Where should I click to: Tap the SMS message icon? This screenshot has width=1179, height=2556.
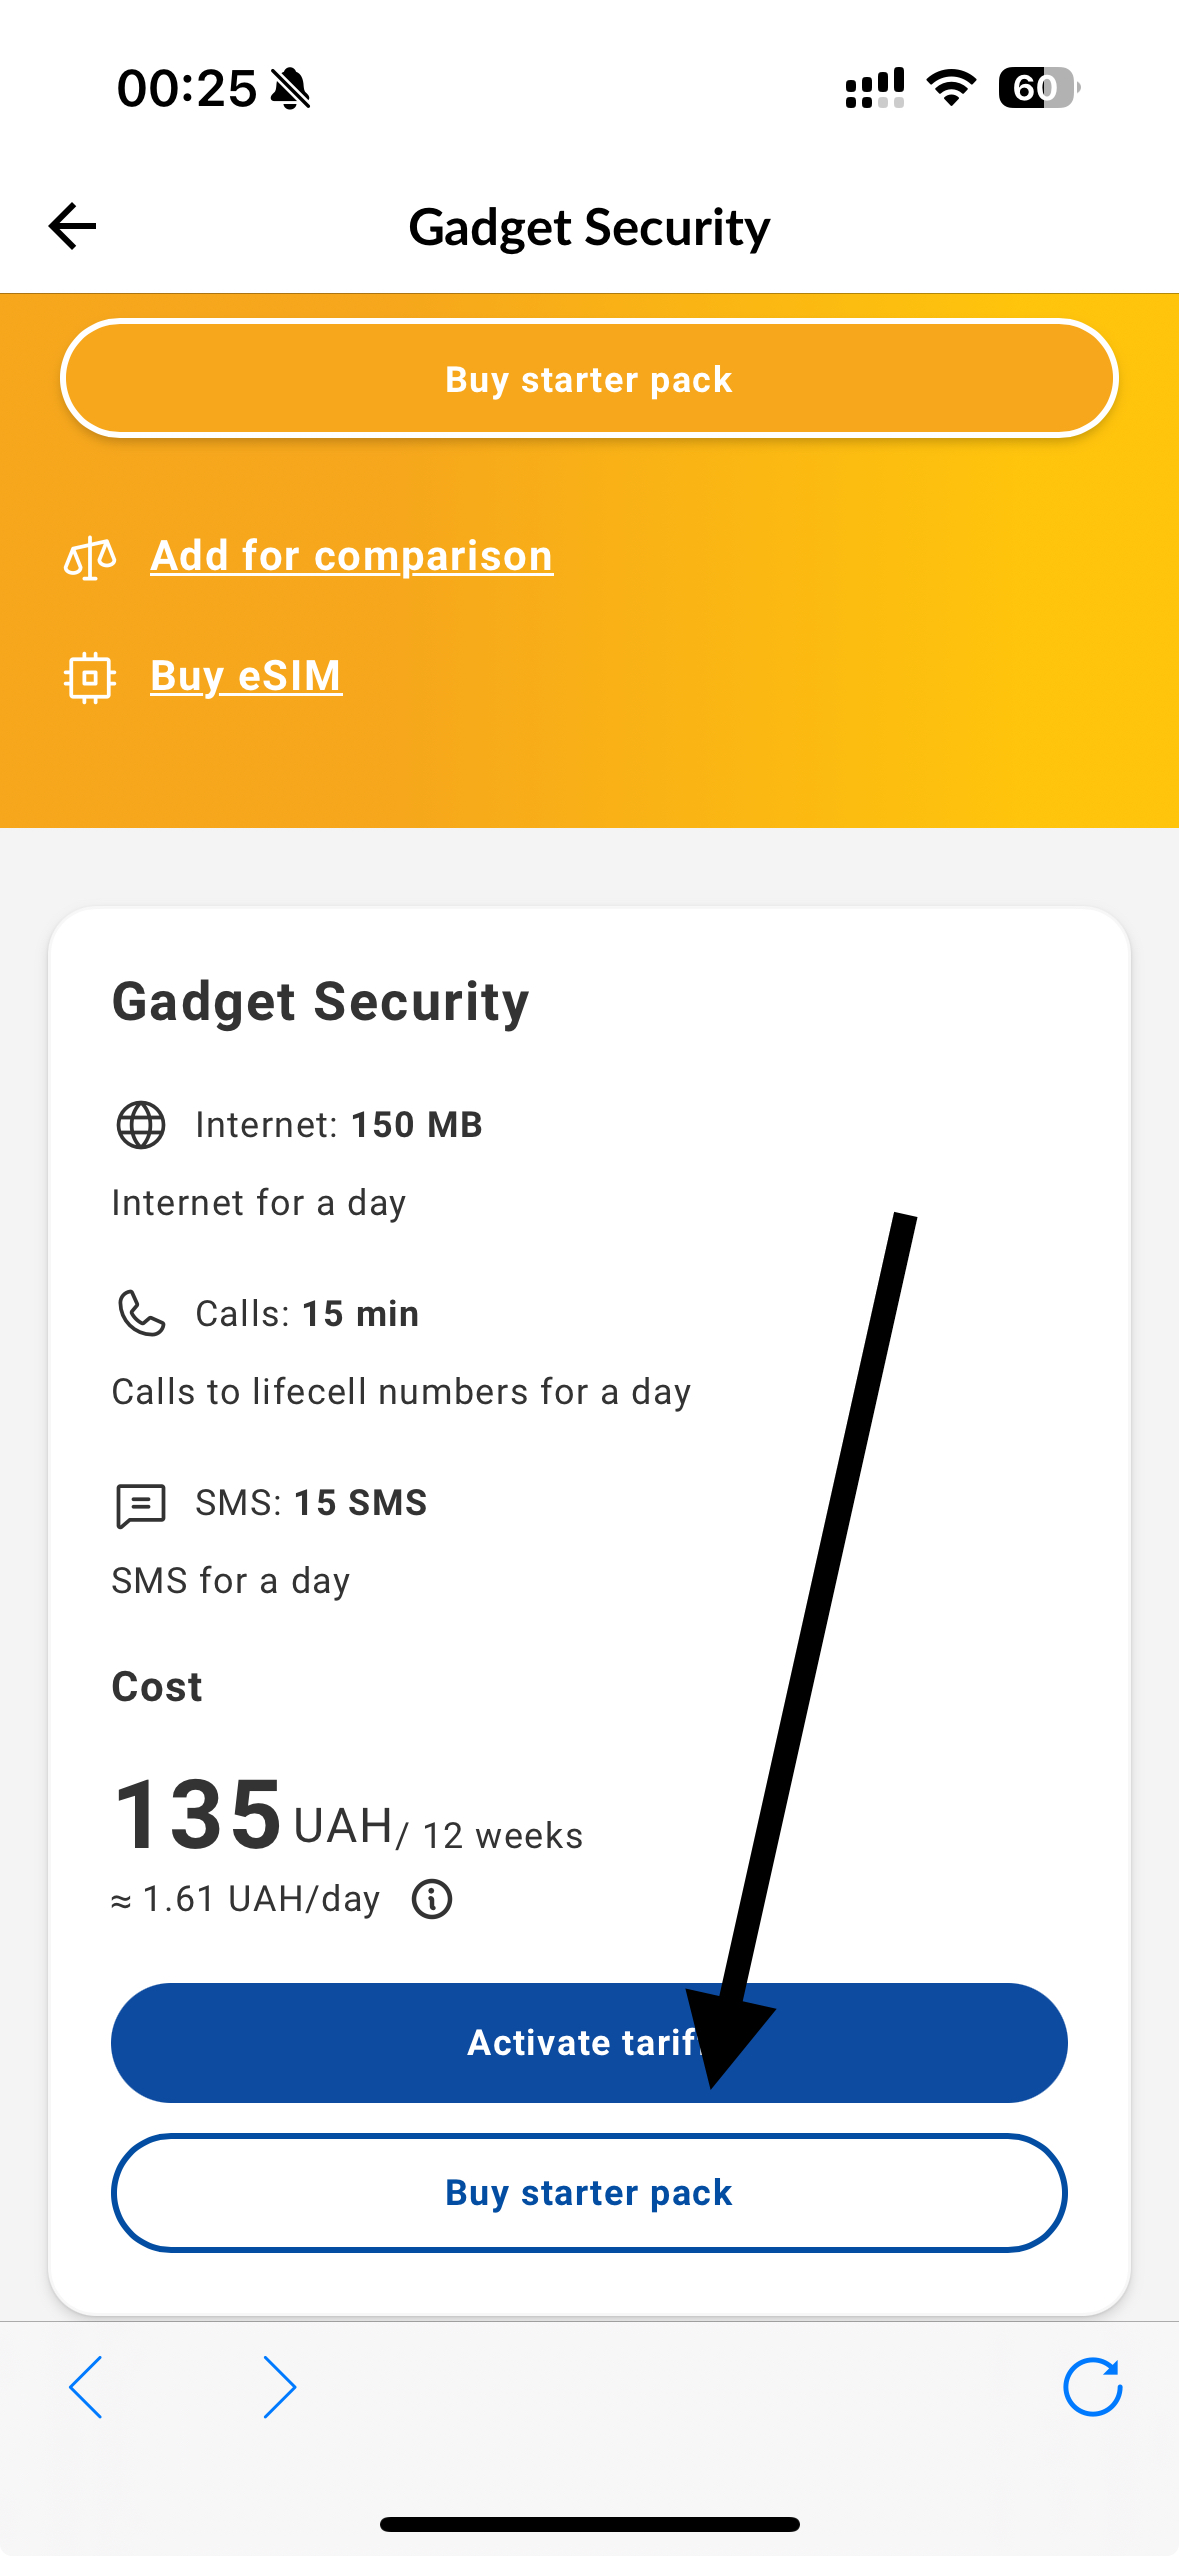141,1504
